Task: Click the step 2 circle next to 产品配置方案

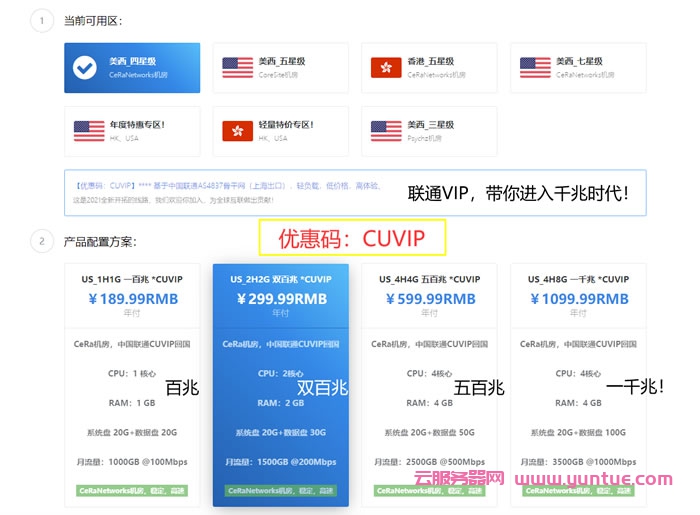Action: 41,241
